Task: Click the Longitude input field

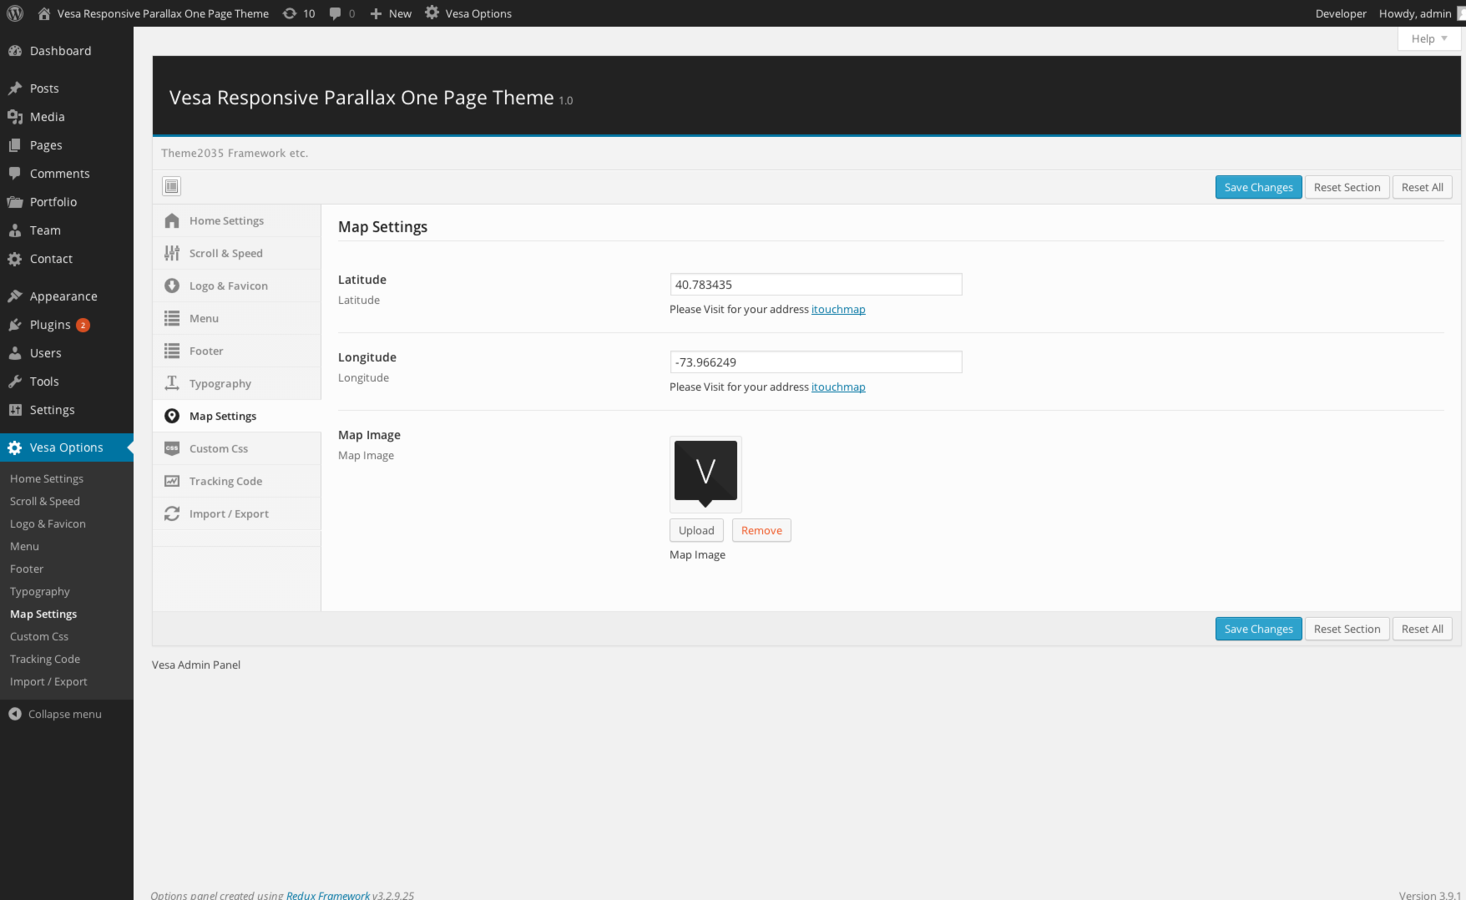Action: coord(816,362)
